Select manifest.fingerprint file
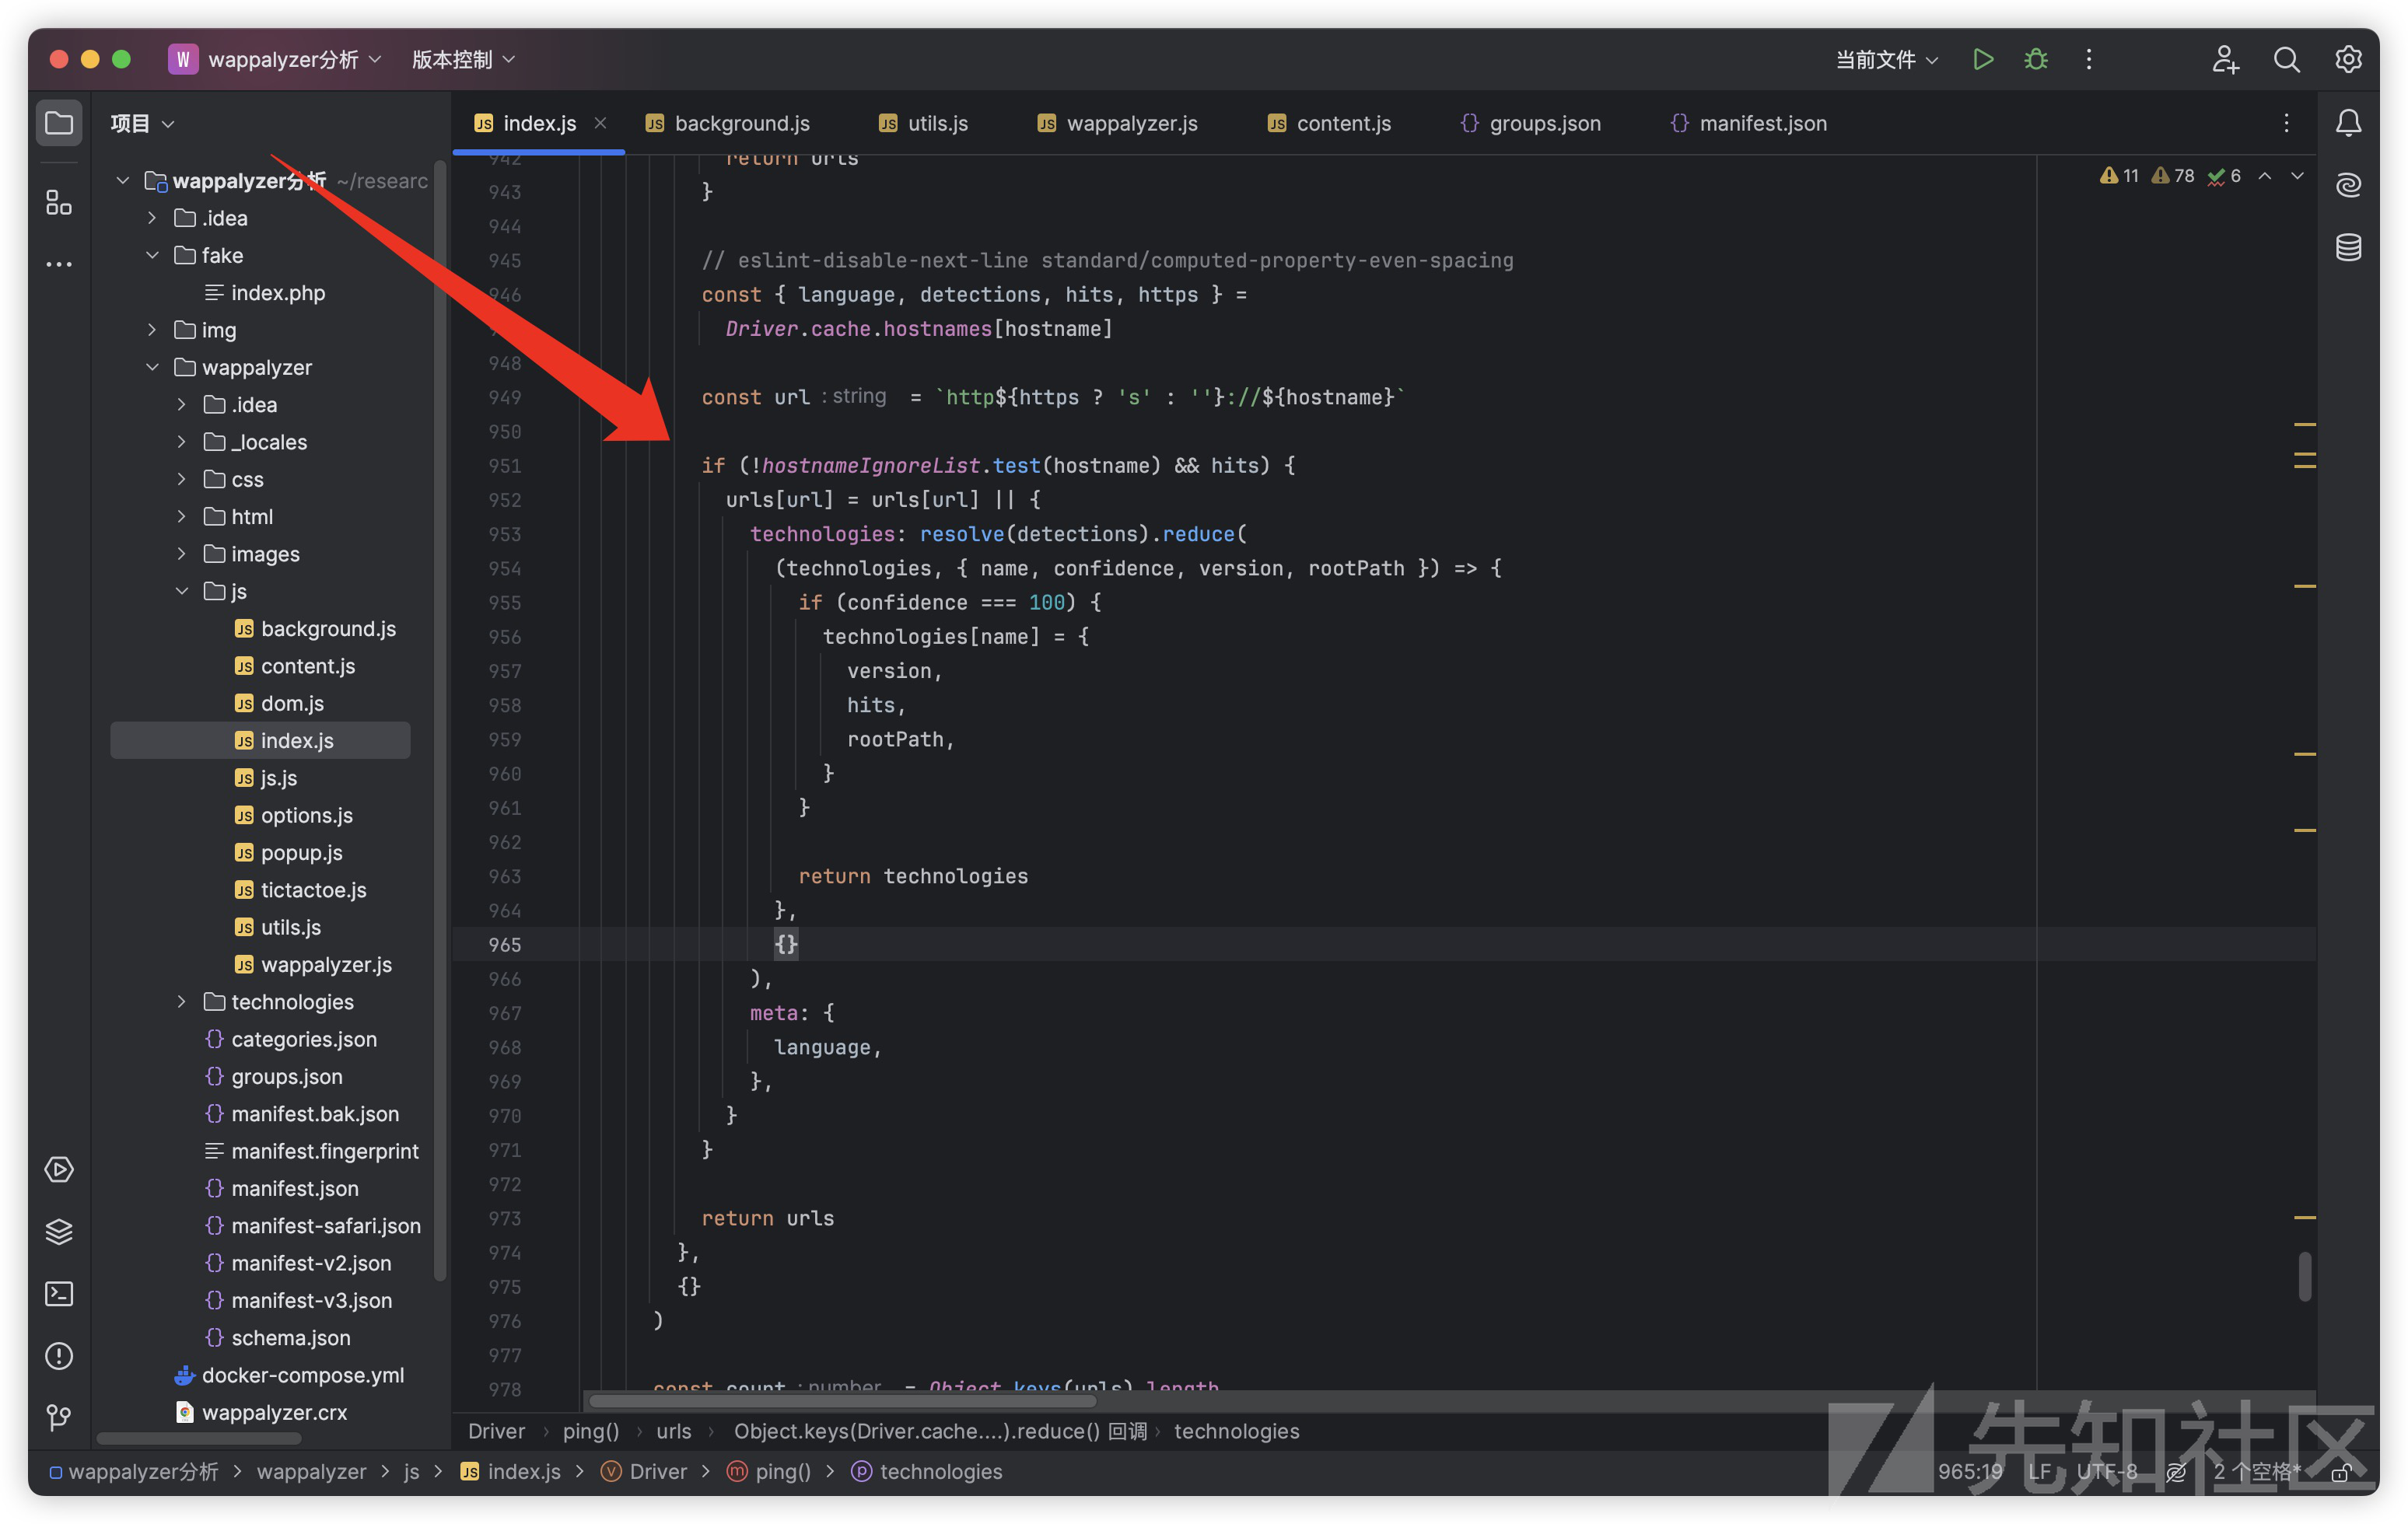Image resolution: width=2408 pixels, height=1524 pixels. (312, 1151)
